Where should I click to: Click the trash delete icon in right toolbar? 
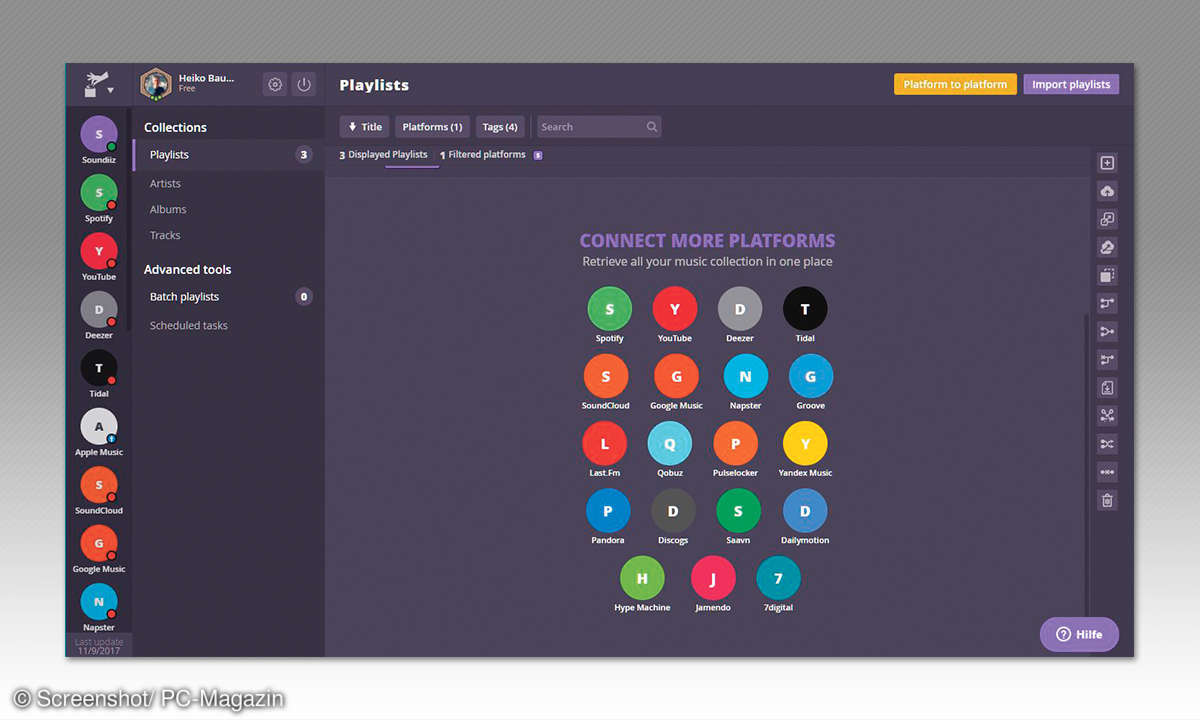1107,500
